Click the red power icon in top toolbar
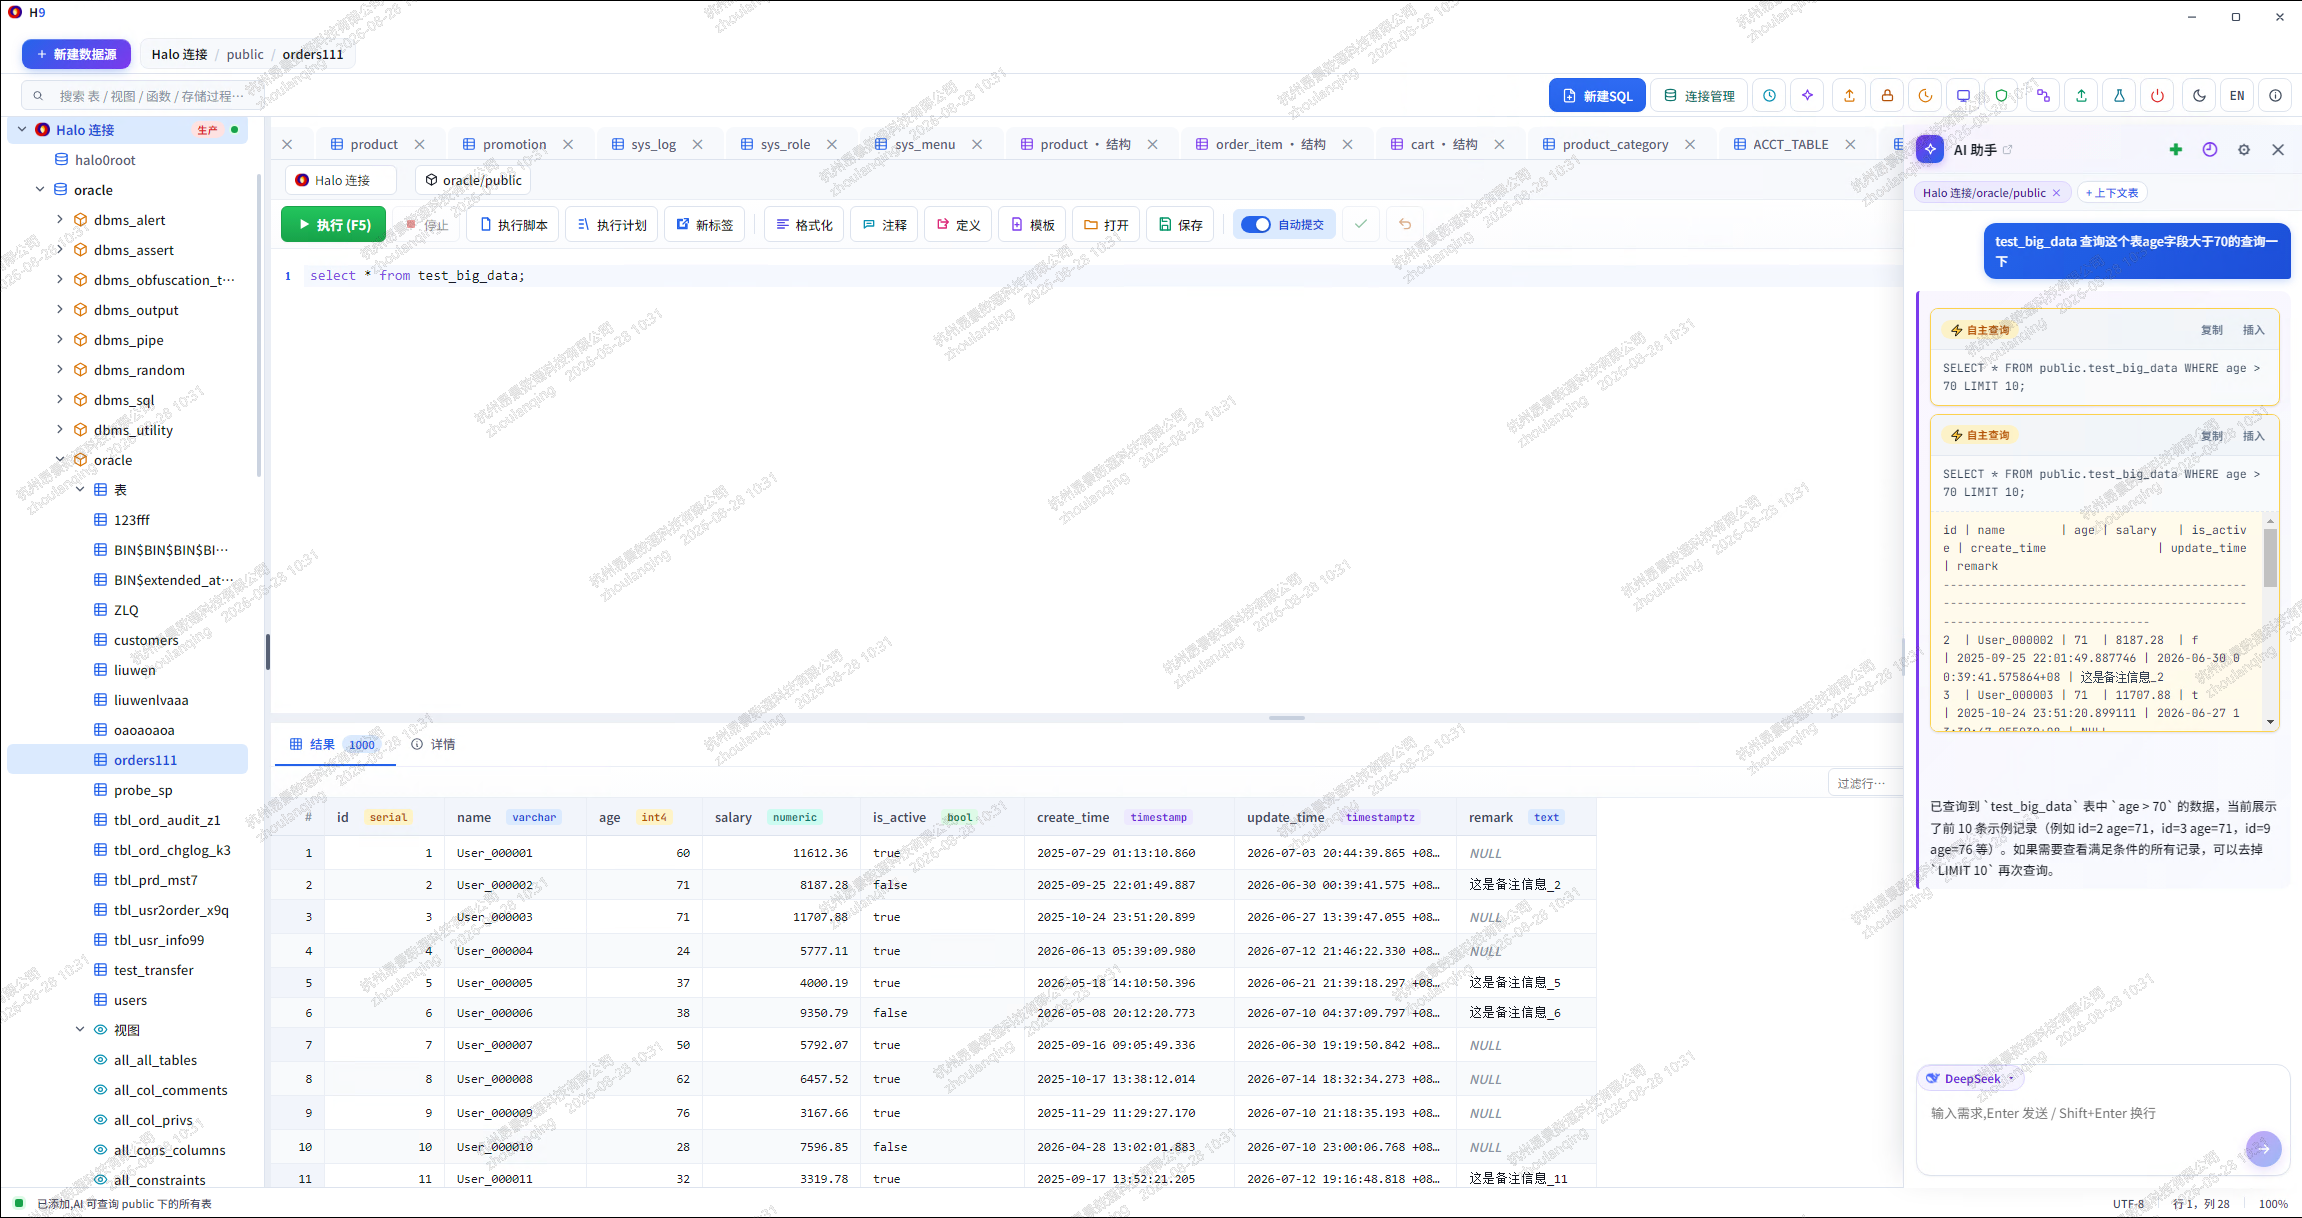 coord(2157,96)
